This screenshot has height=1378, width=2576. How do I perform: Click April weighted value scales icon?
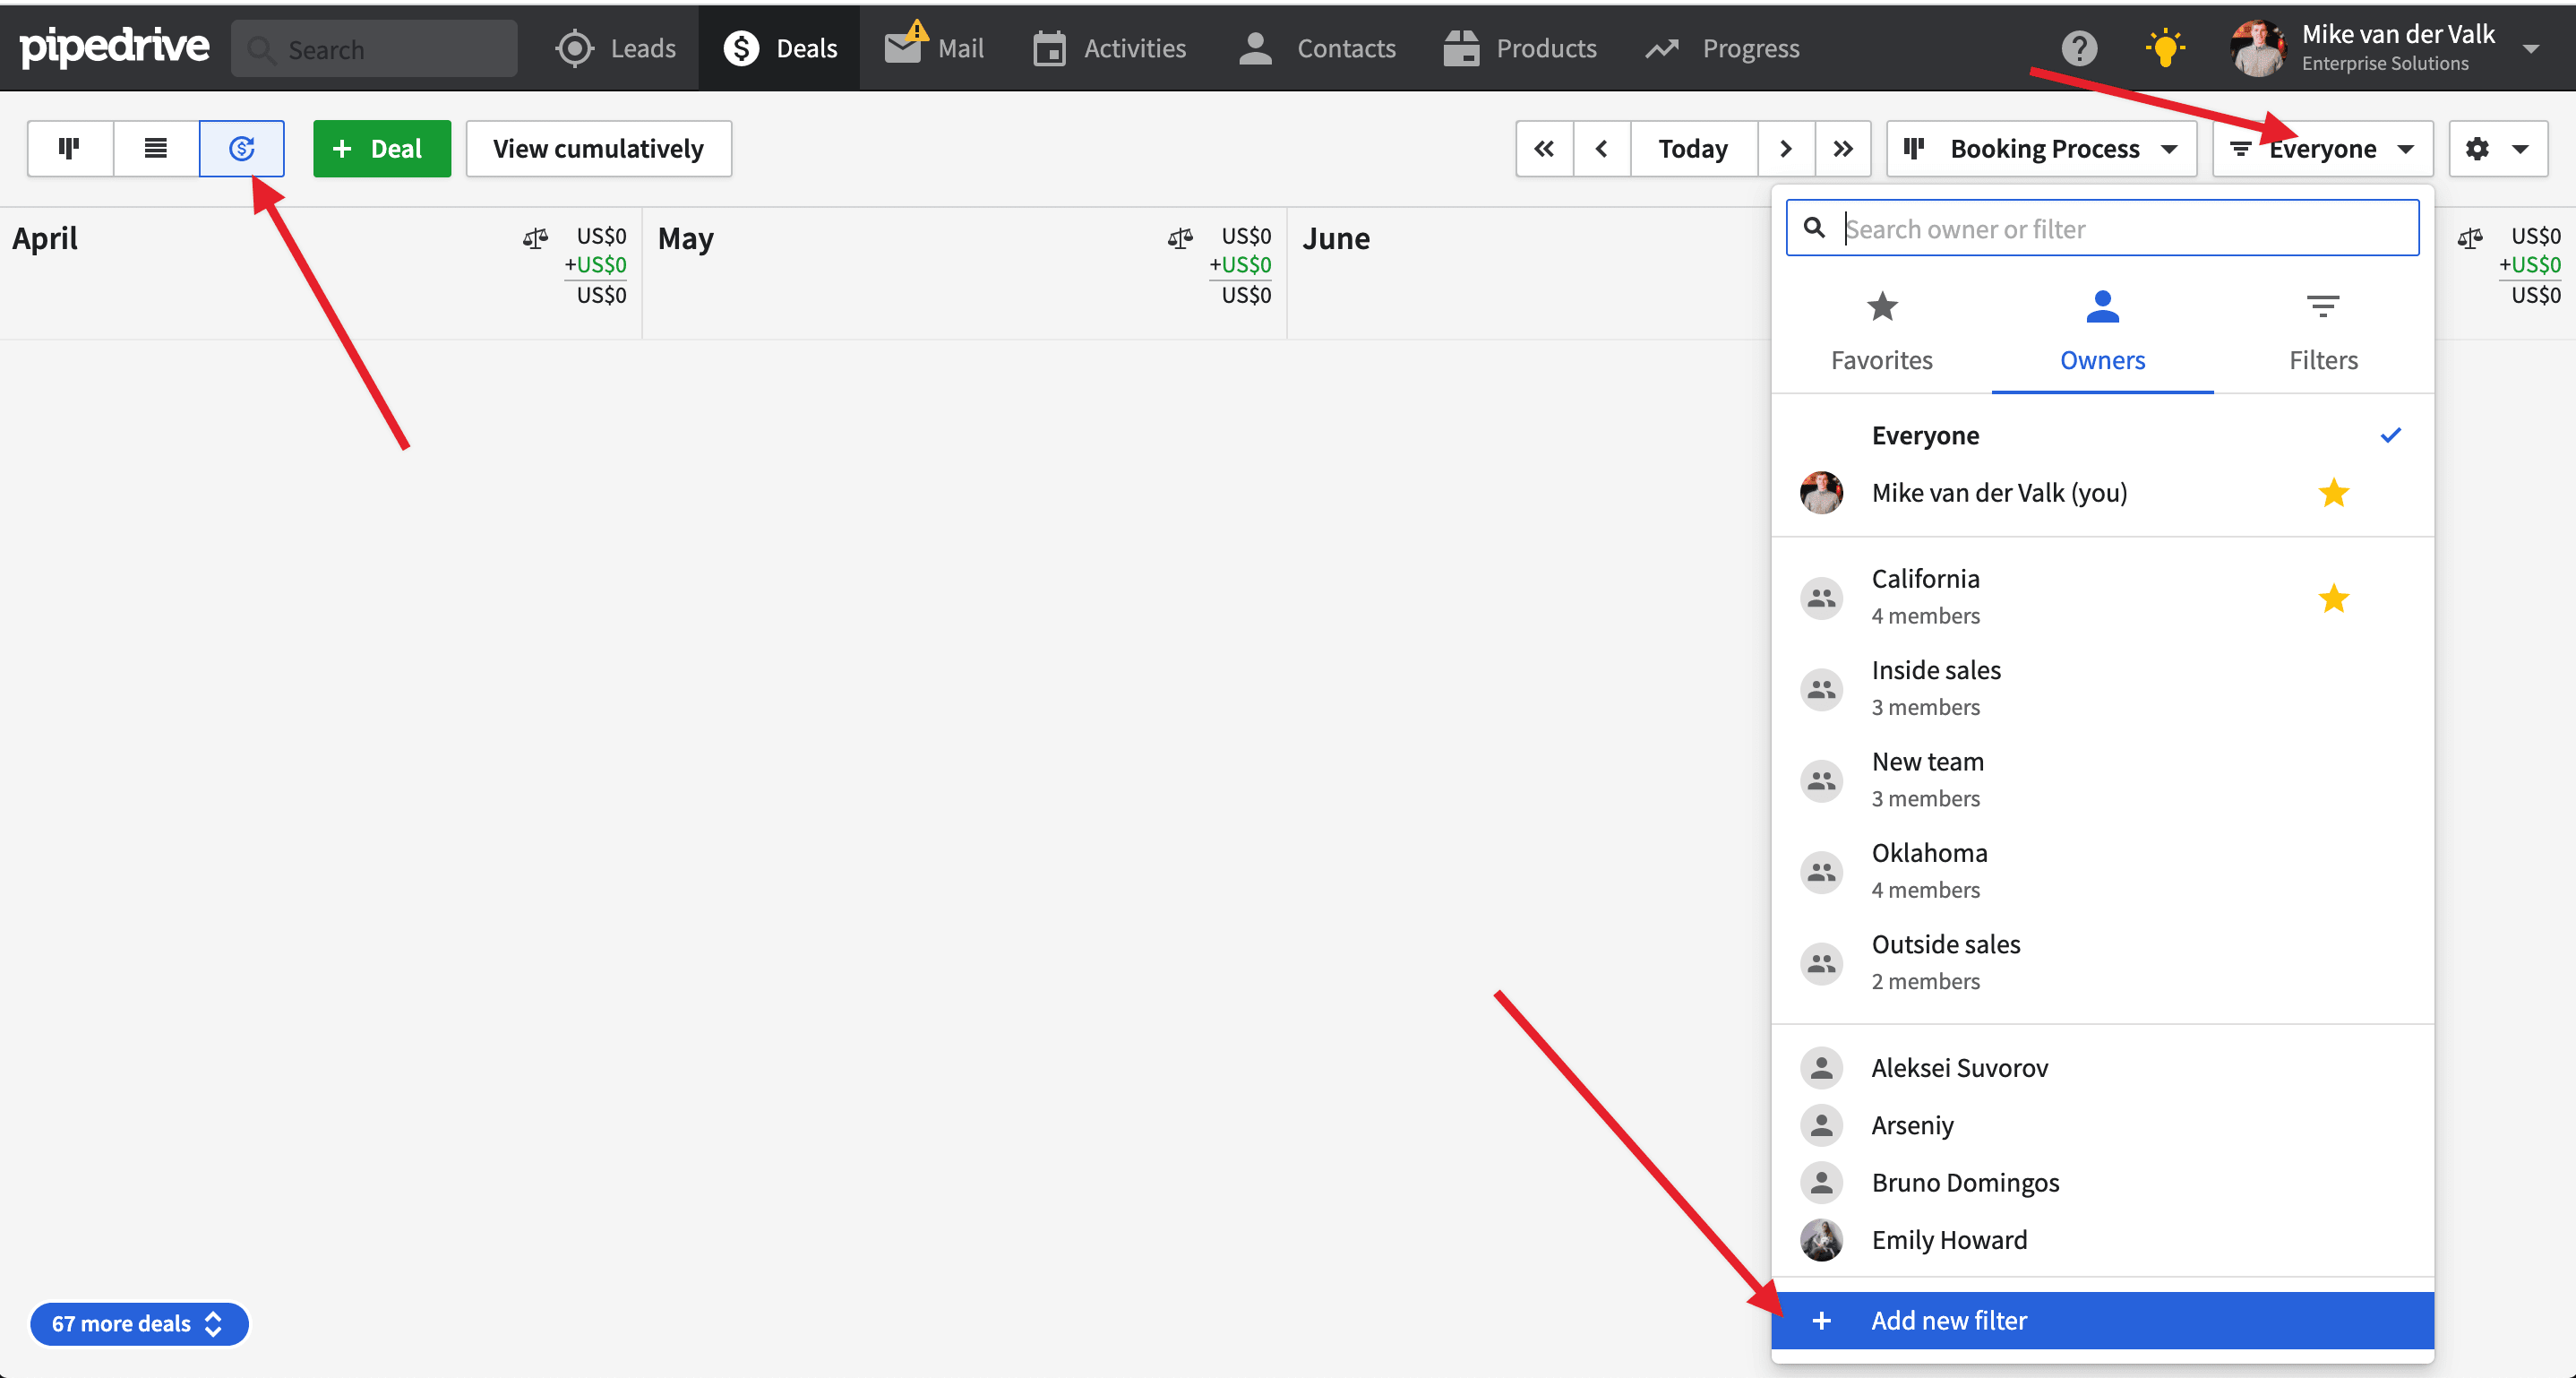[535, 237]
